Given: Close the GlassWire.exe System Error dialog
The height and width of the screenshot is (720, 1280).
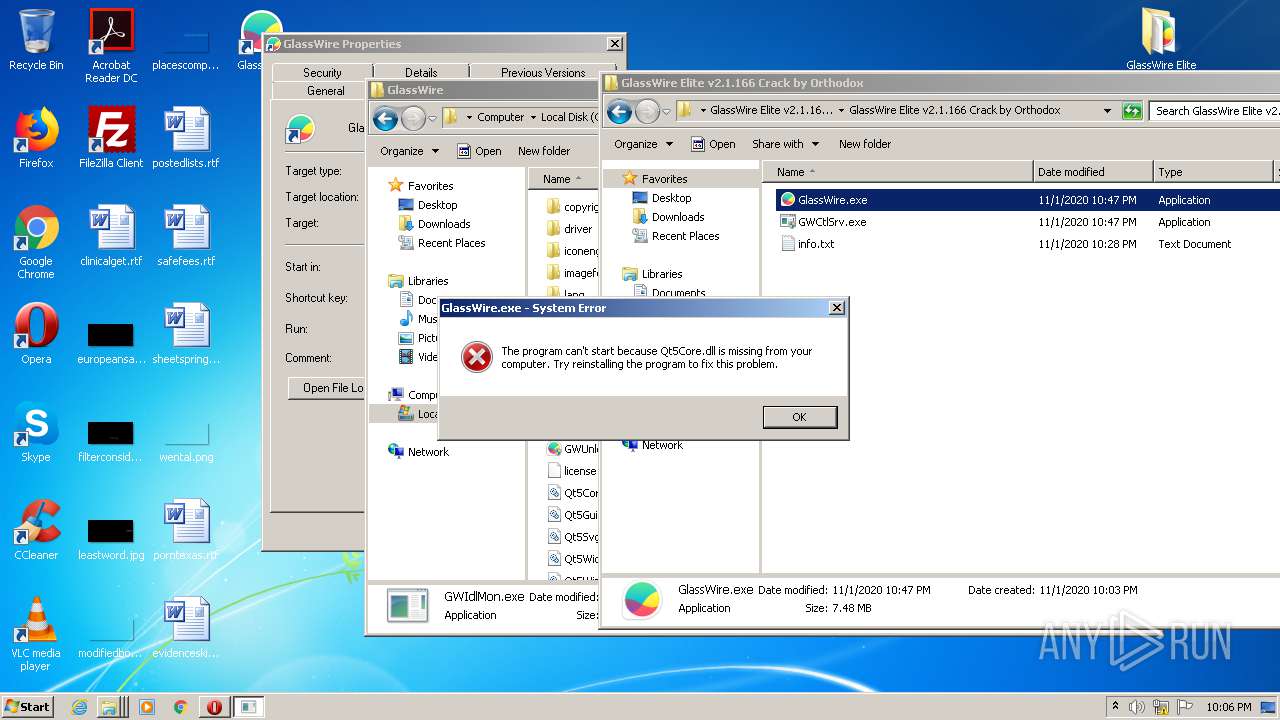Looking at the screenshot, I should click(837, 308).
